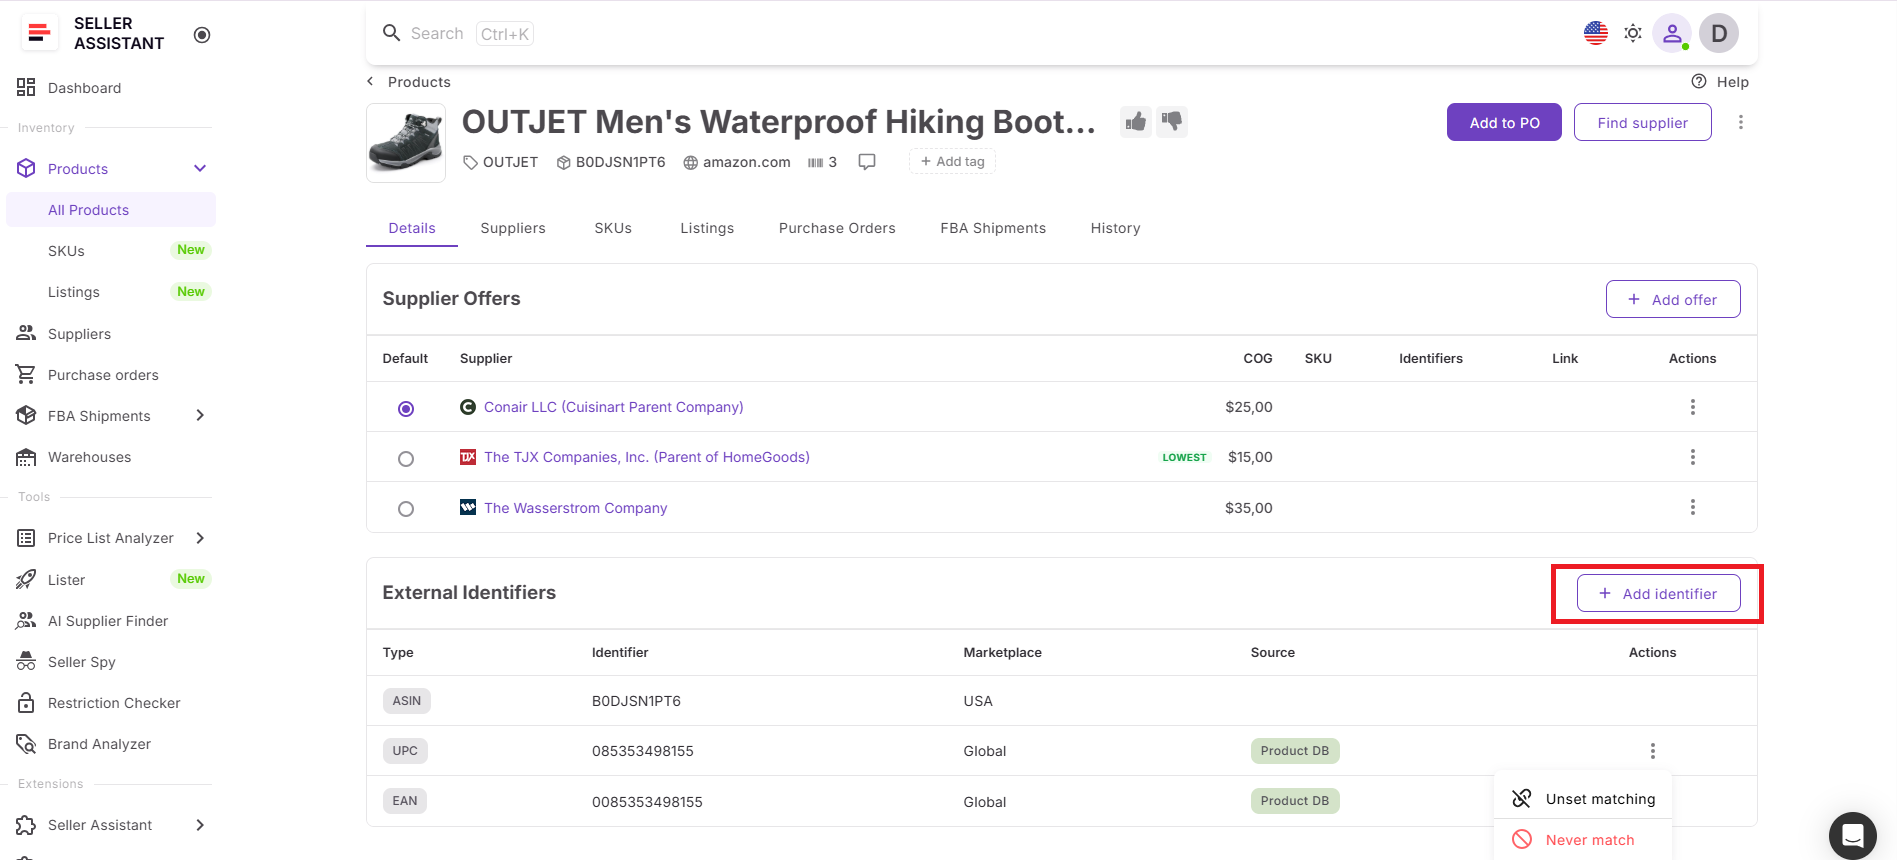This screenshot has width=1897, height=860.
Task: Switch to the Purchase Orders tab
Action: (837, 228)
